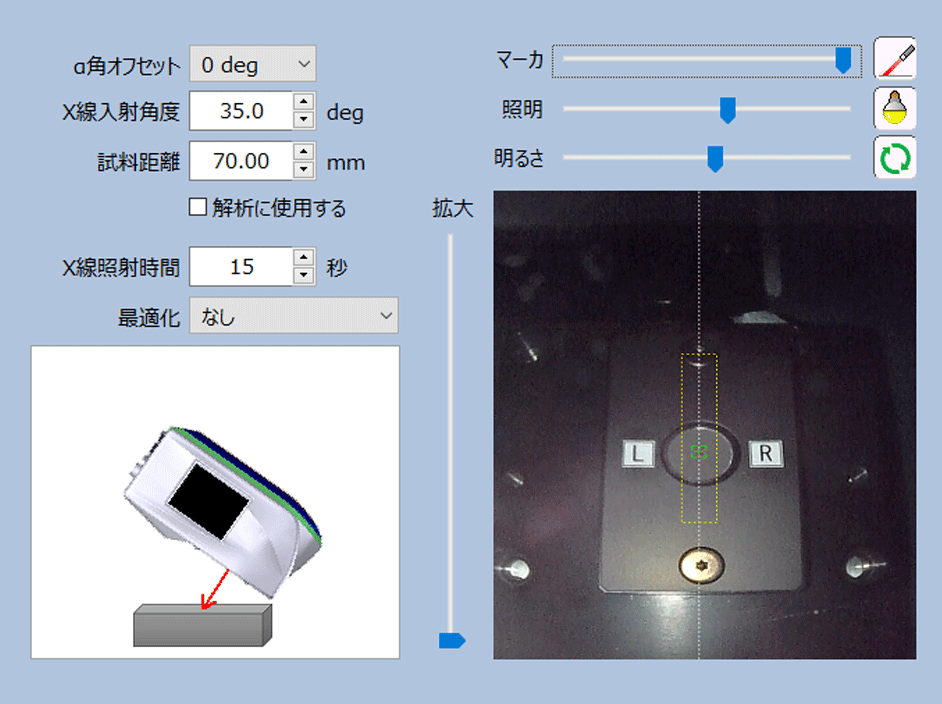942x704 pixels.
Task: Increase X線入射角度 with up arrow
Action: (304, 102)
